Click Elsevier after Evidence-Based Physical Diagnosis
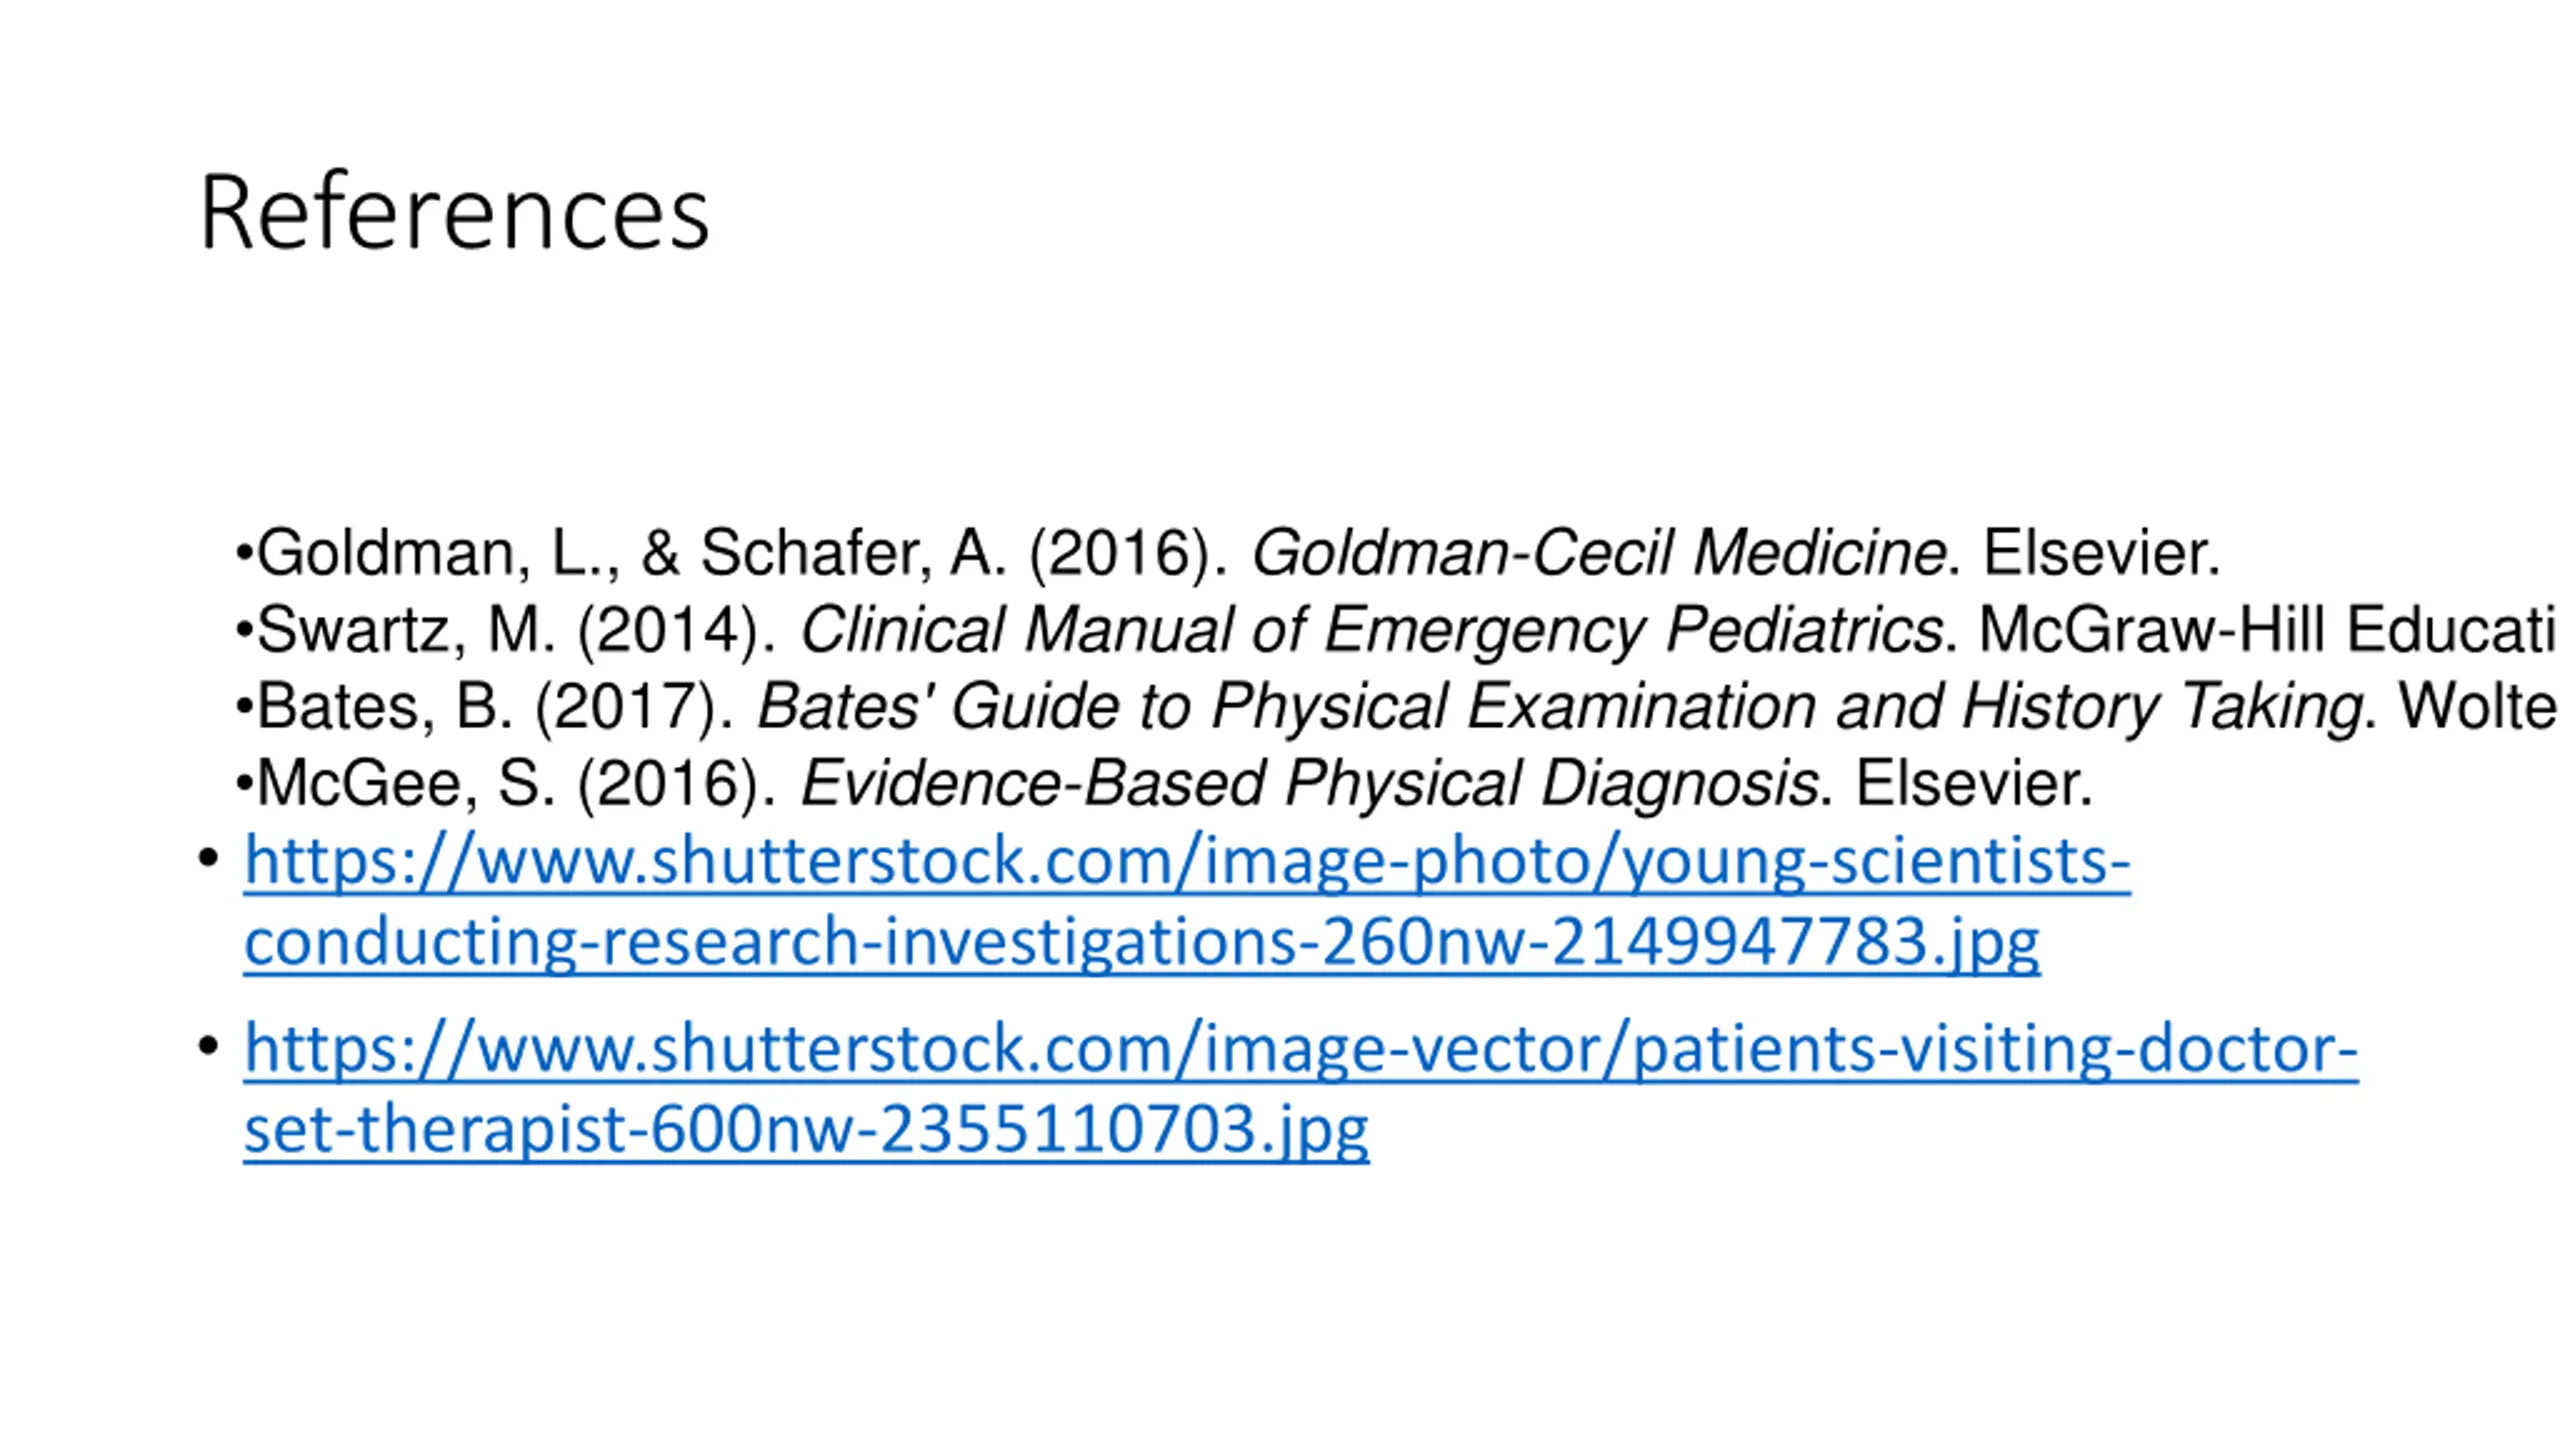The image size is (2560, 1440). click(1972, 783)
